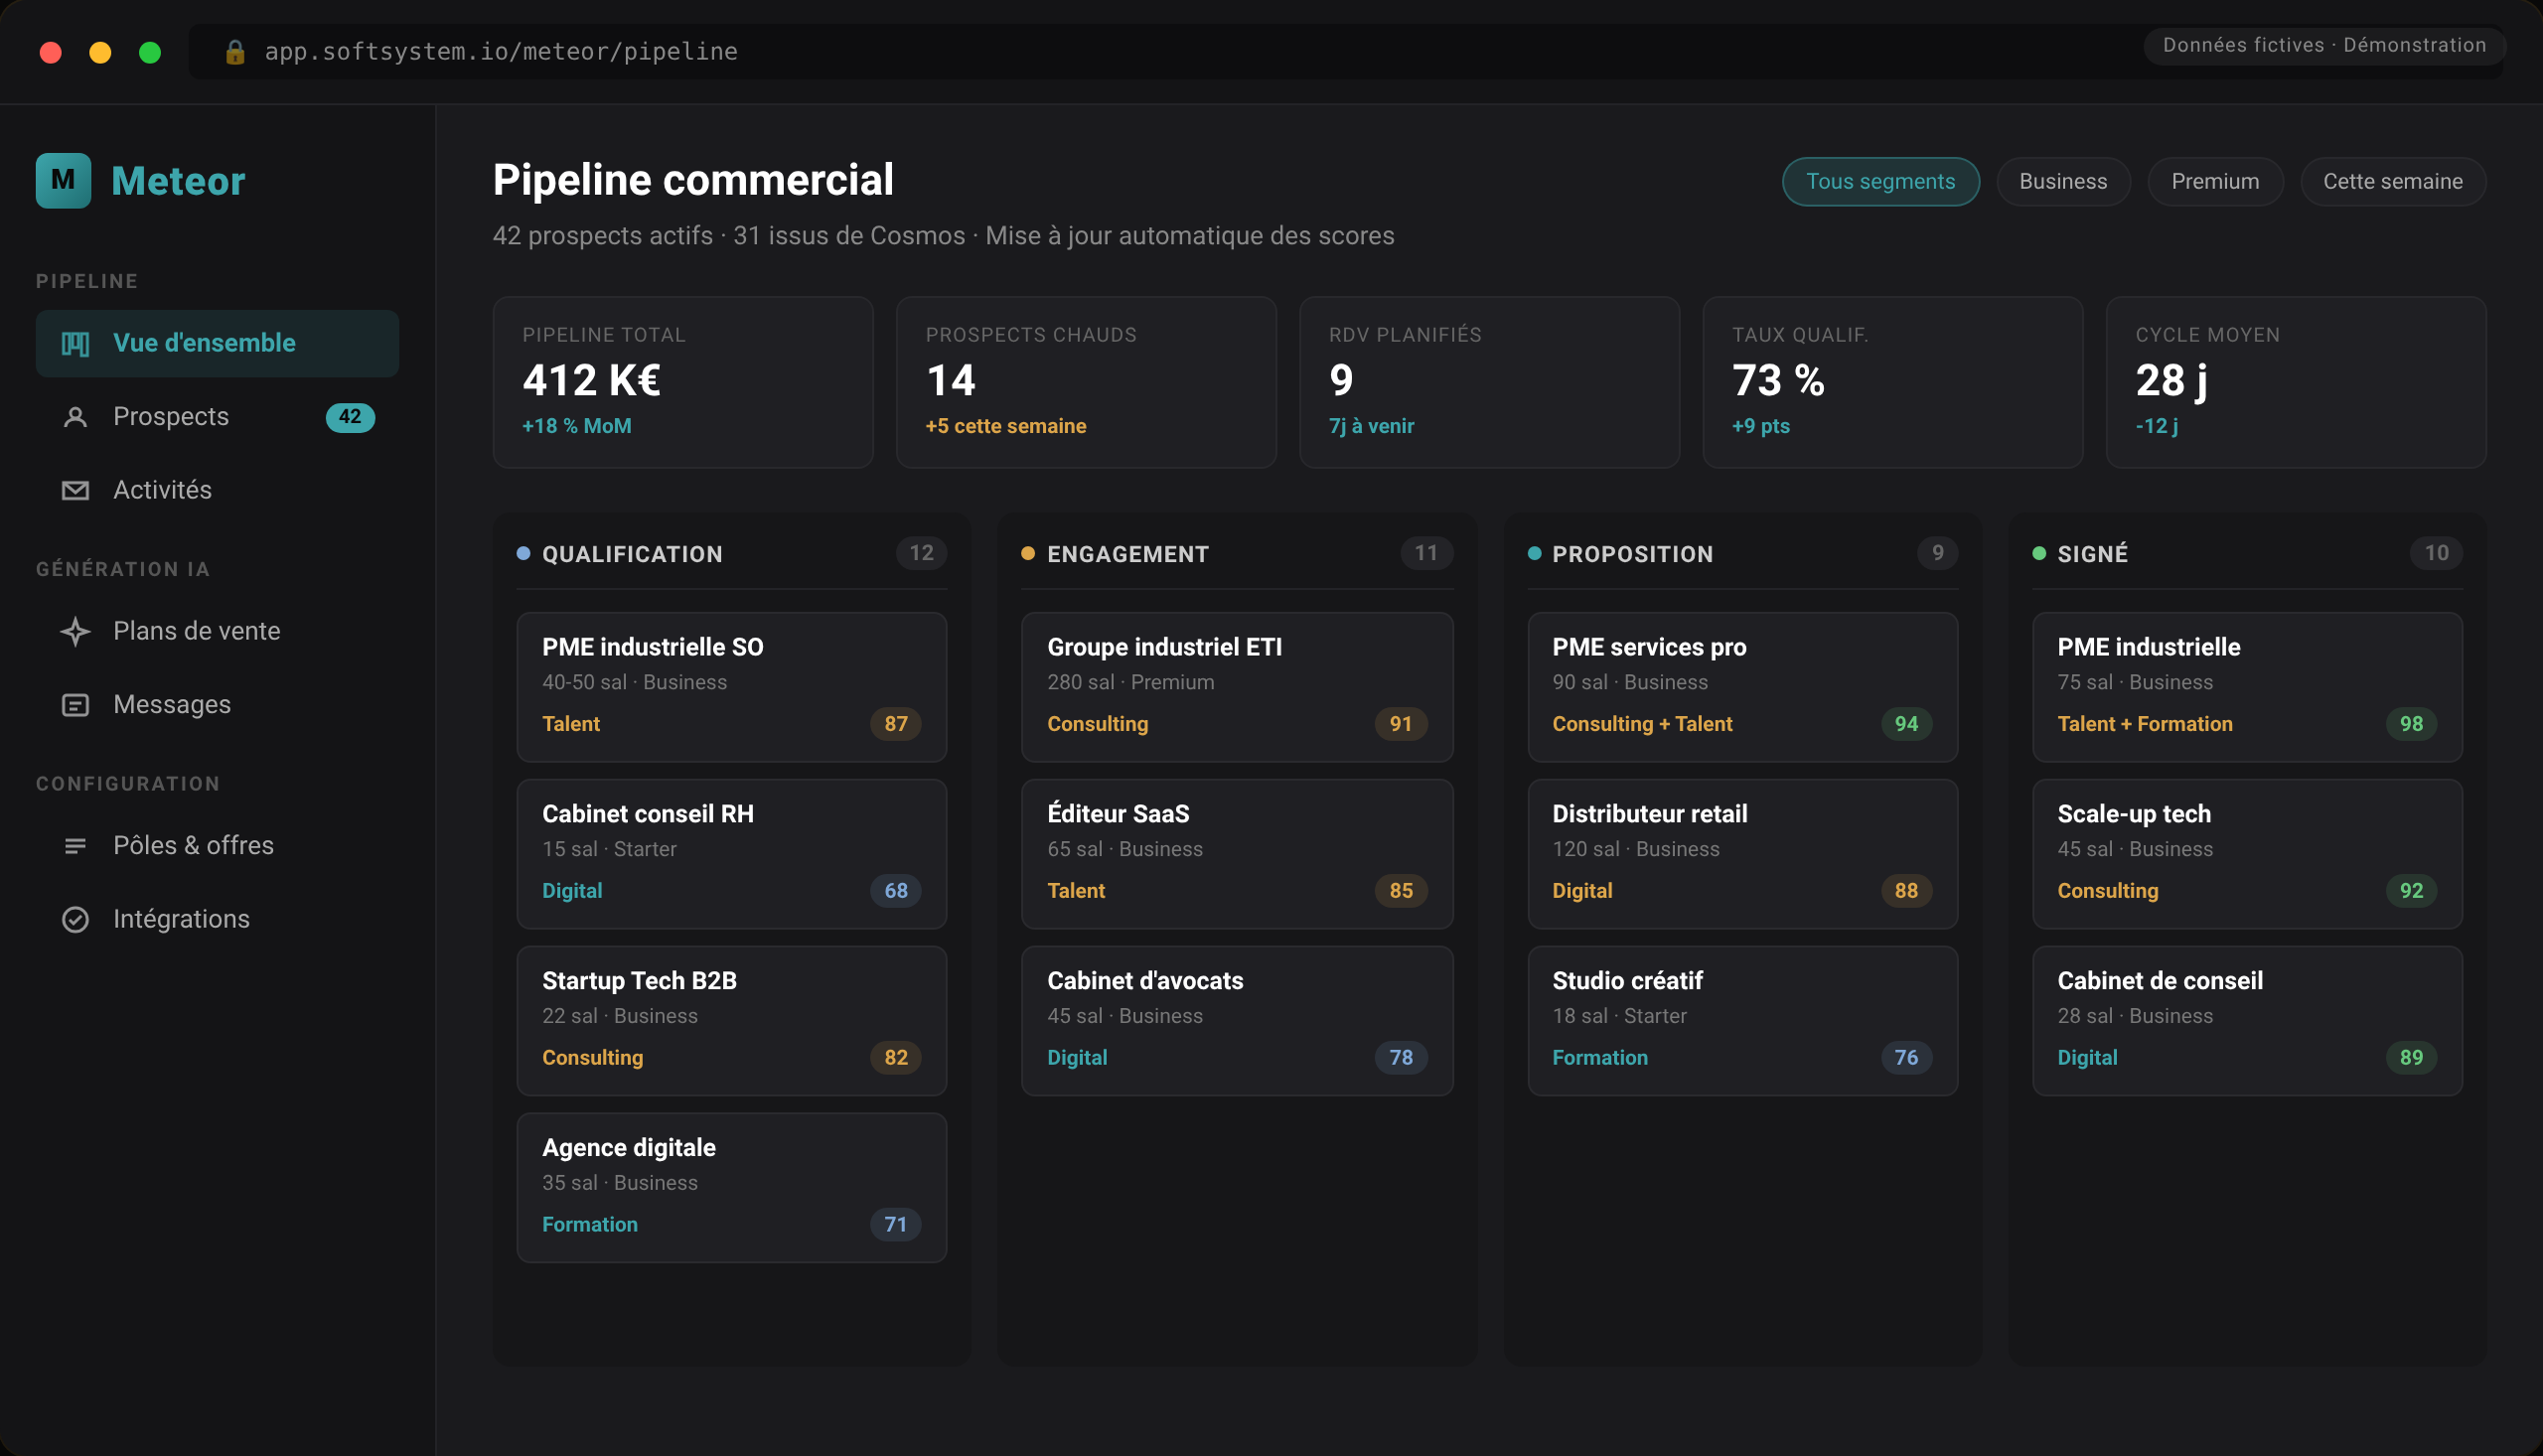Click the Pipeline commercial page title
This screenshot has width=2543, height=1456.
point(693,180)
